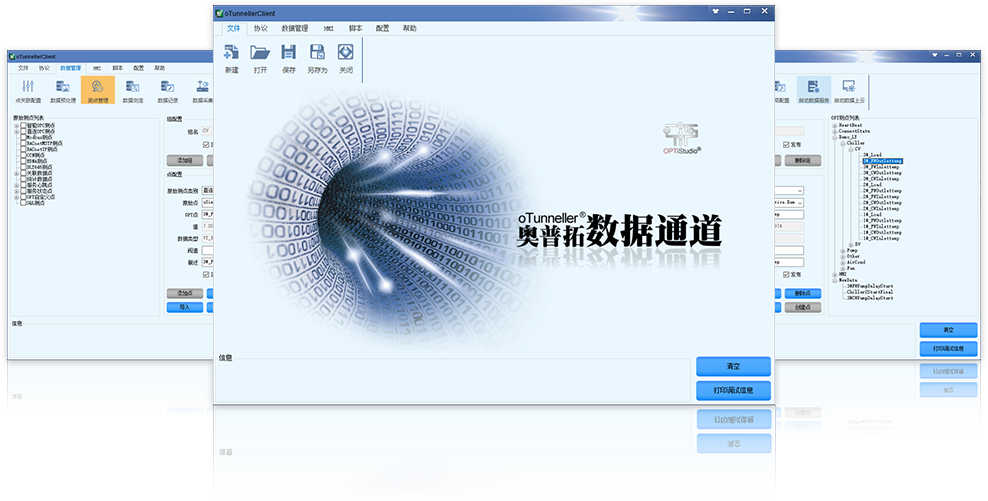Click the oTunnellerClient app icon in front title bar
The width and height of the screenshot is (988, 501).
pyautogui.click(x=219, y=13)
